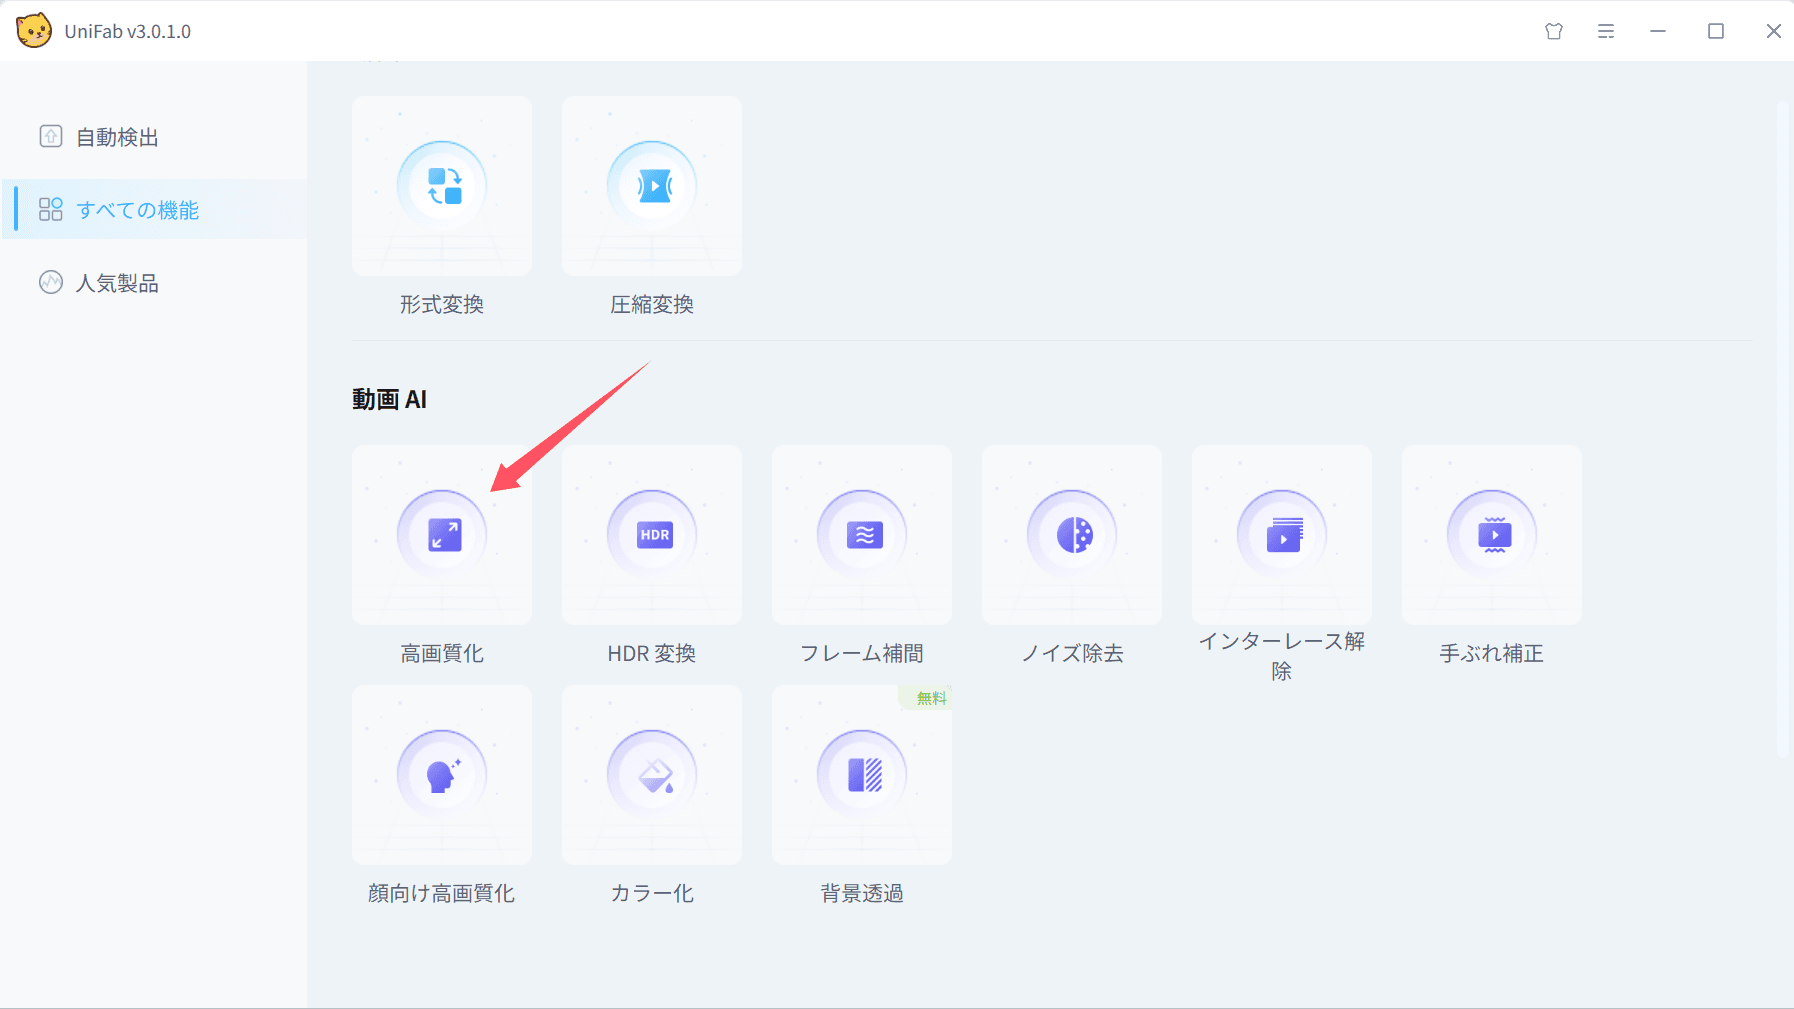Click the 高画質化 text label
Image resolution: width=1794 pixels, height=1009 pixels.
pos(442,653)
